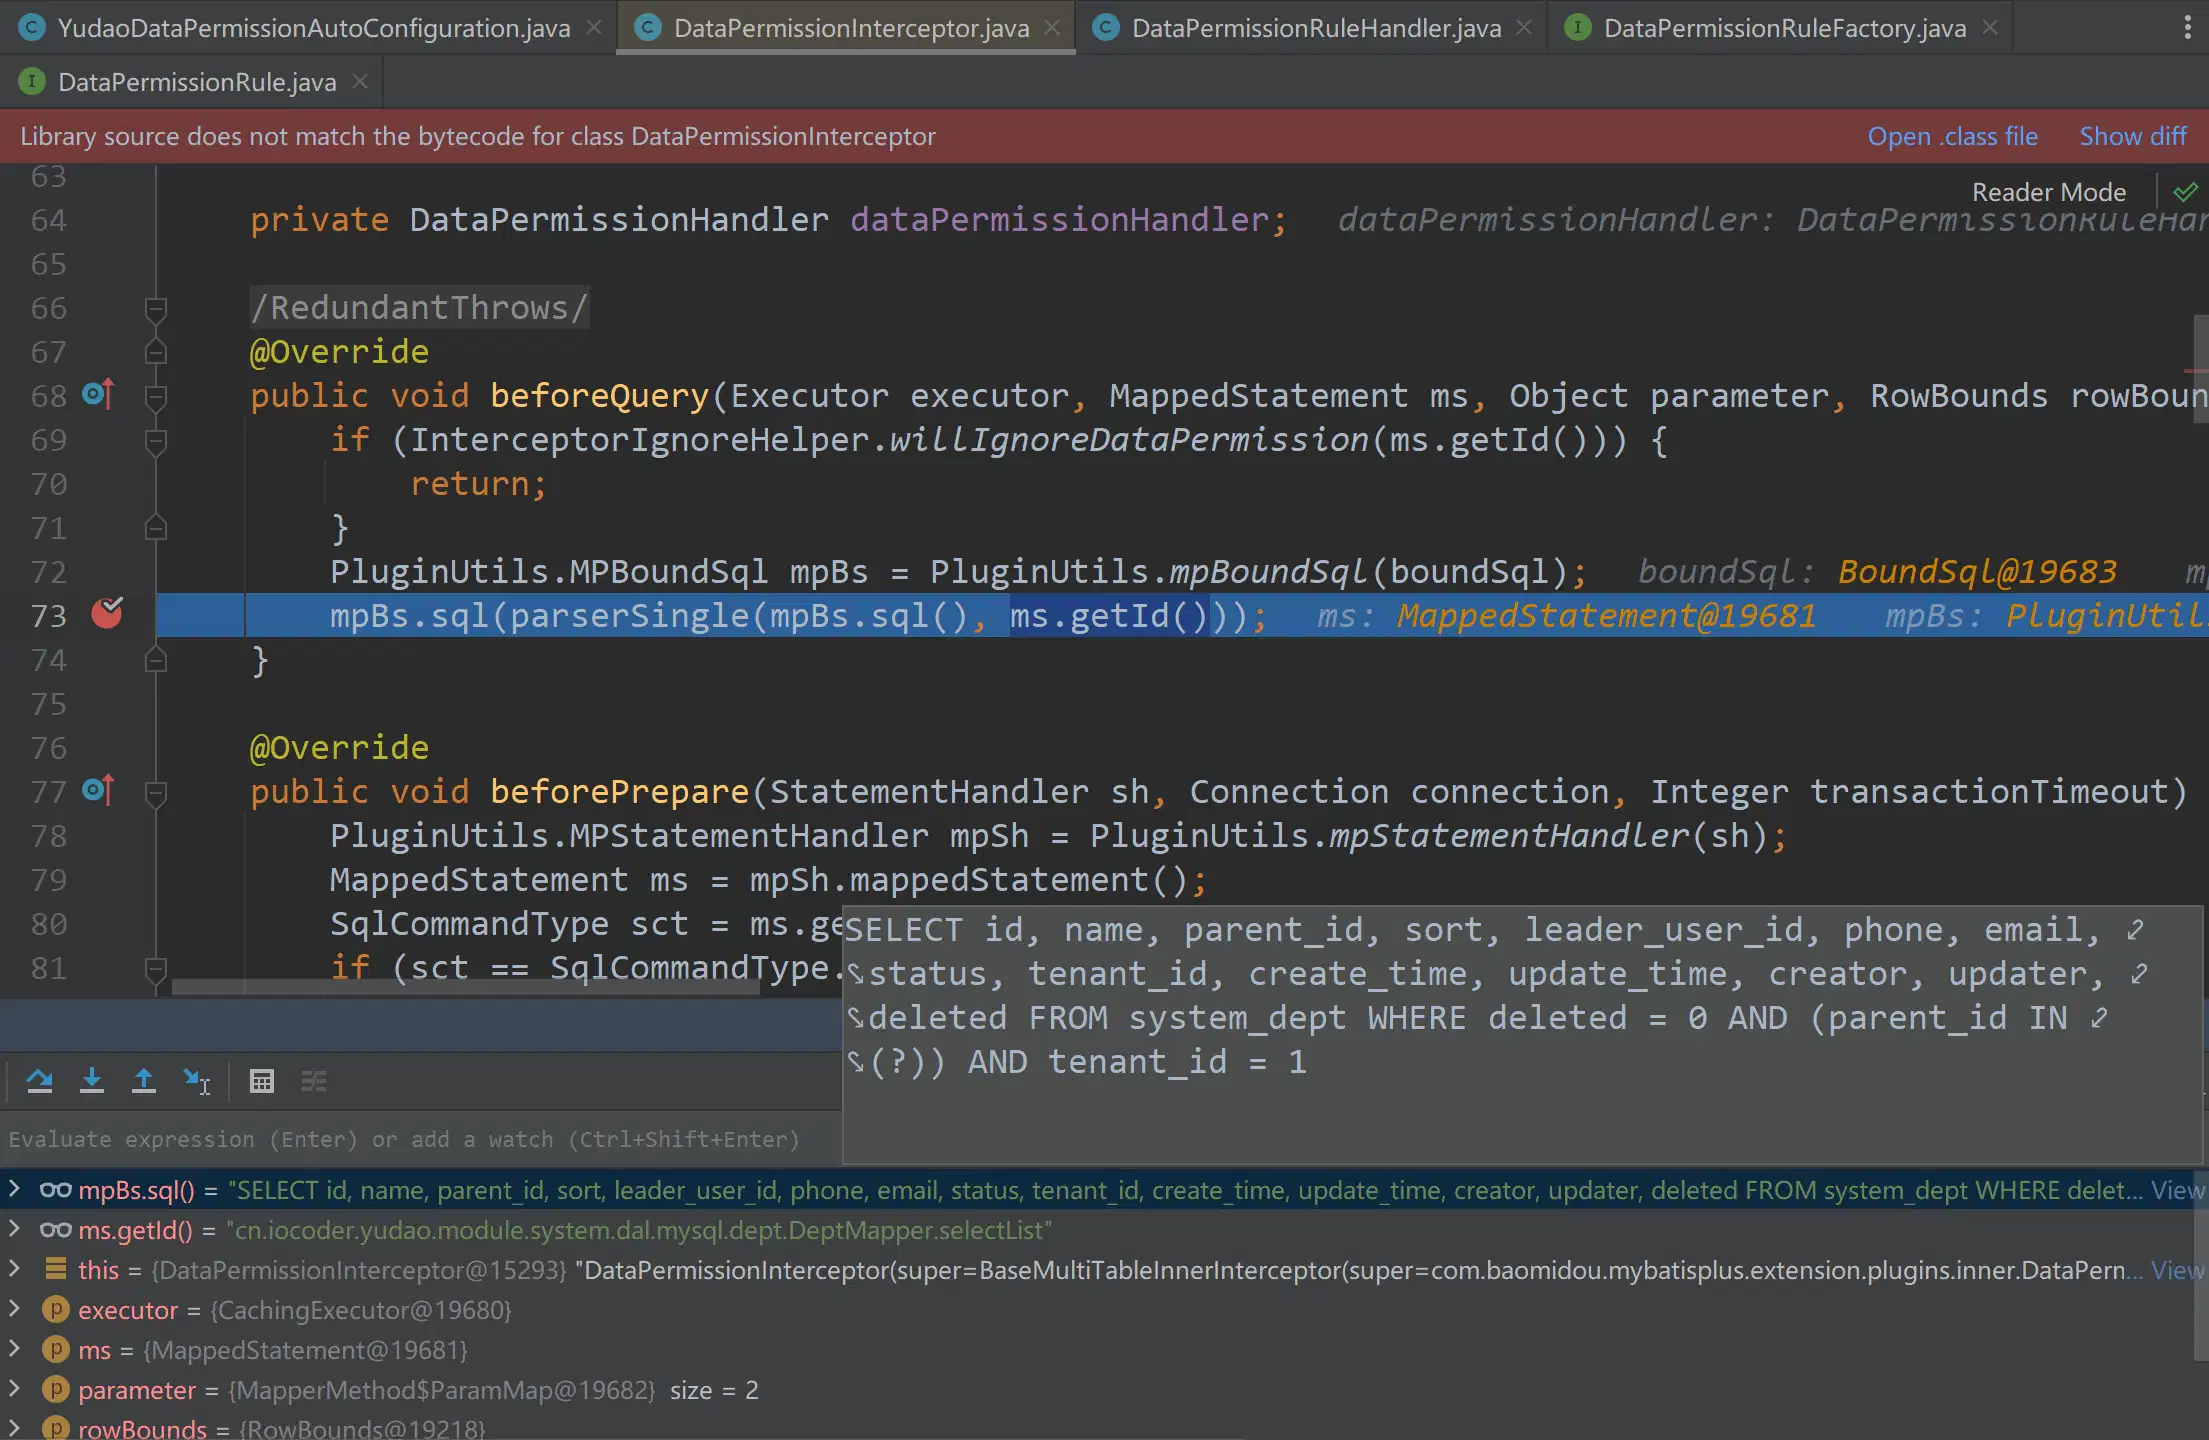Image resolution: width=2209 pixels, height=1440 pixels.
Task: Open the Evaluate Expression calculator icon
Action: tap(262, 1081)
